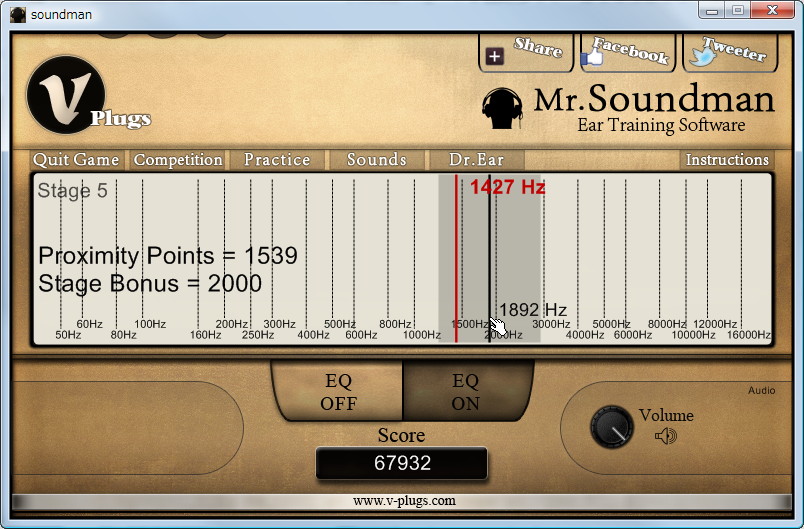
Task: Click the soundman app icon in title bar
Action: point(18,14)
